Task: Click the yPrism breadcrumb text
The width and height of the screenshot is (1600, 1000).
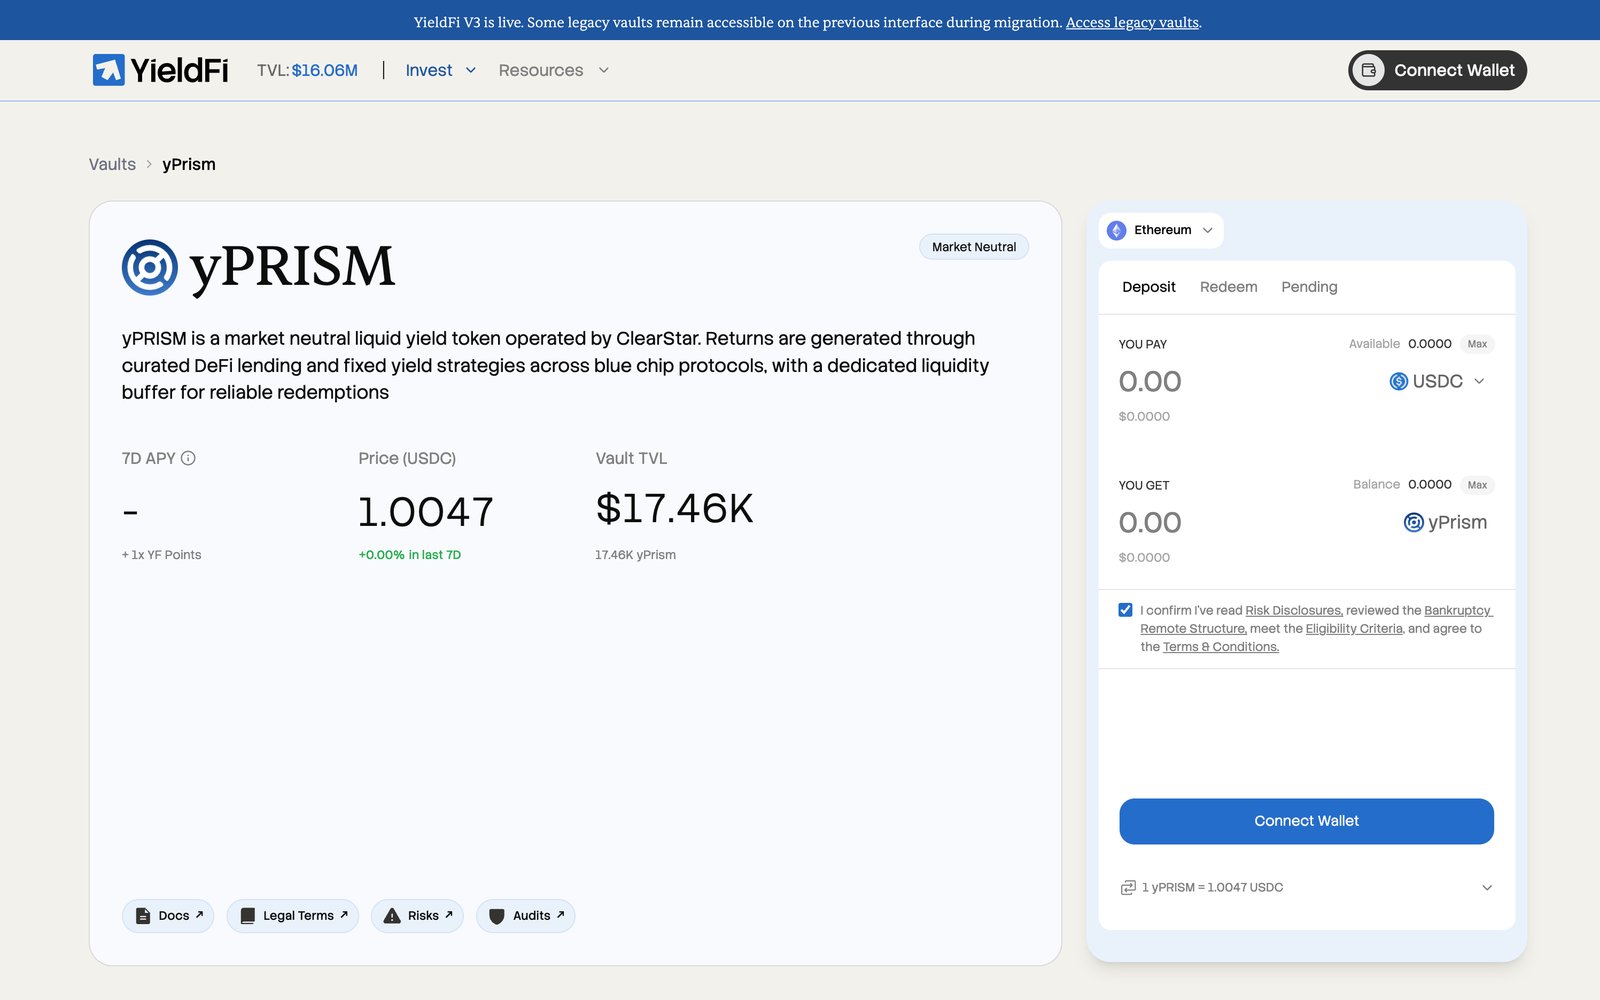Action: point(189,164)
